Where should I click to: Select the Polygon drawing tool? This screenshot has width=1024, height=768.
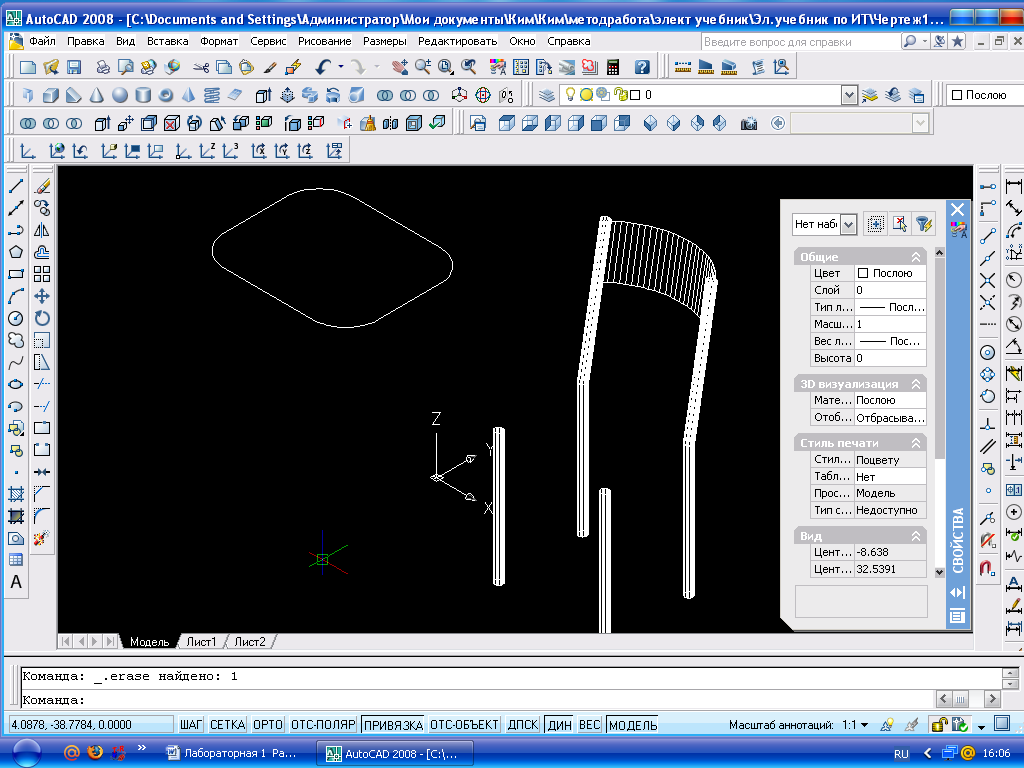(x=16, y=252)
